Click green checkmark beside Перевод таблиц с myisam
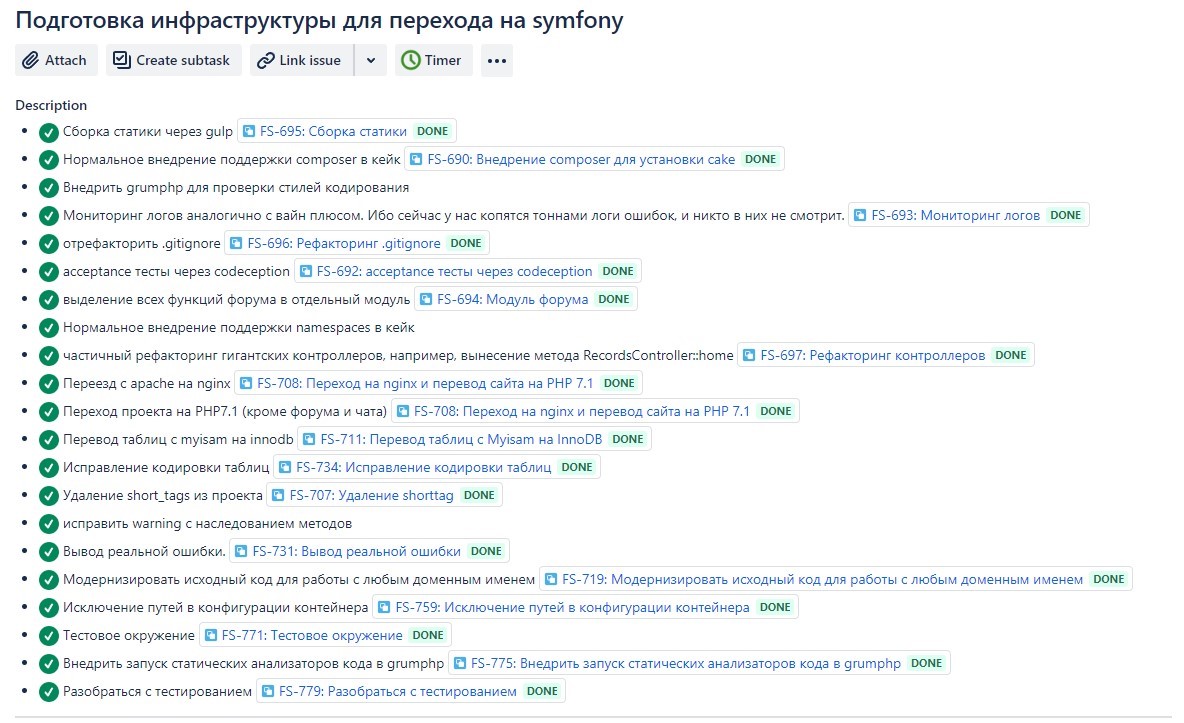The height and width of the screenshot is (723, 1184). (49, 440)
